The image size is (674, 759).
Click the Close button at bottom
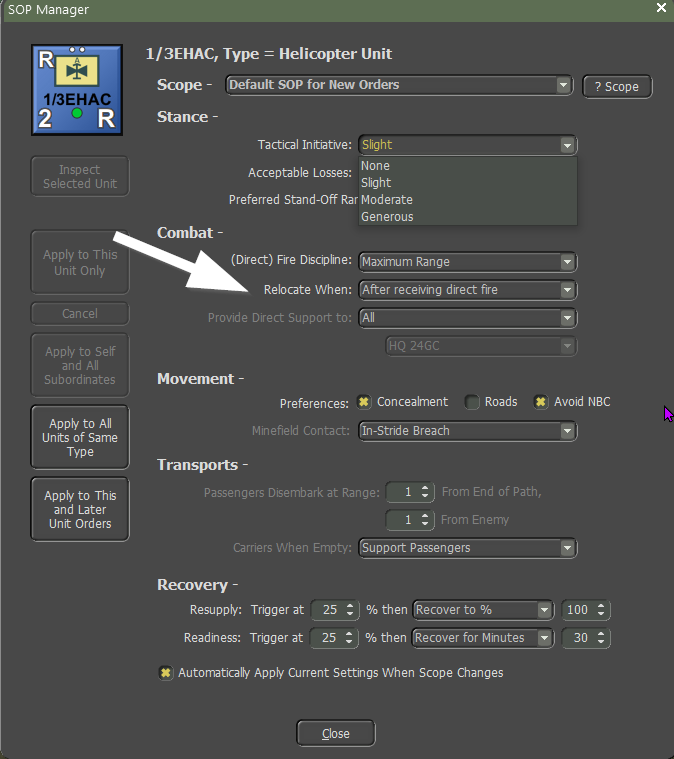[x=336, y=733]
